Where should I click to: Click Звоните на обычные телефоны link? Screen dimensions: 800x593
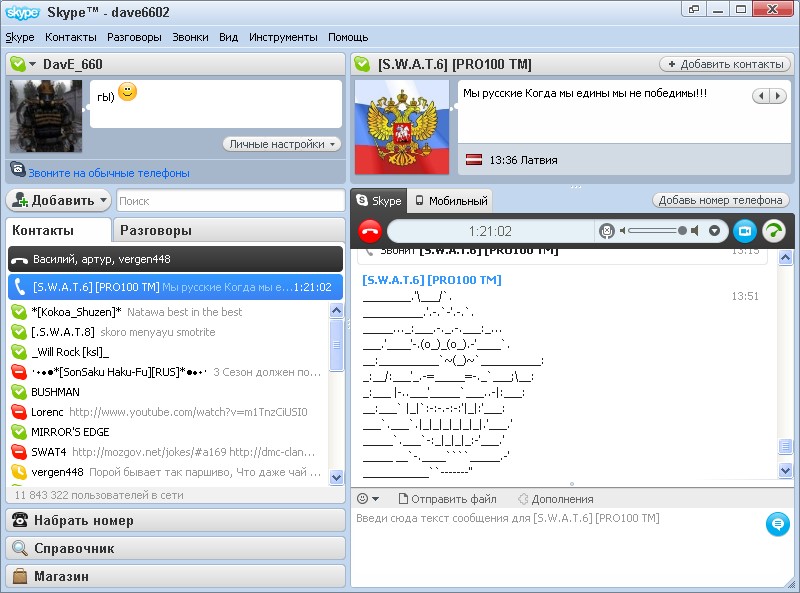(108, 173)
